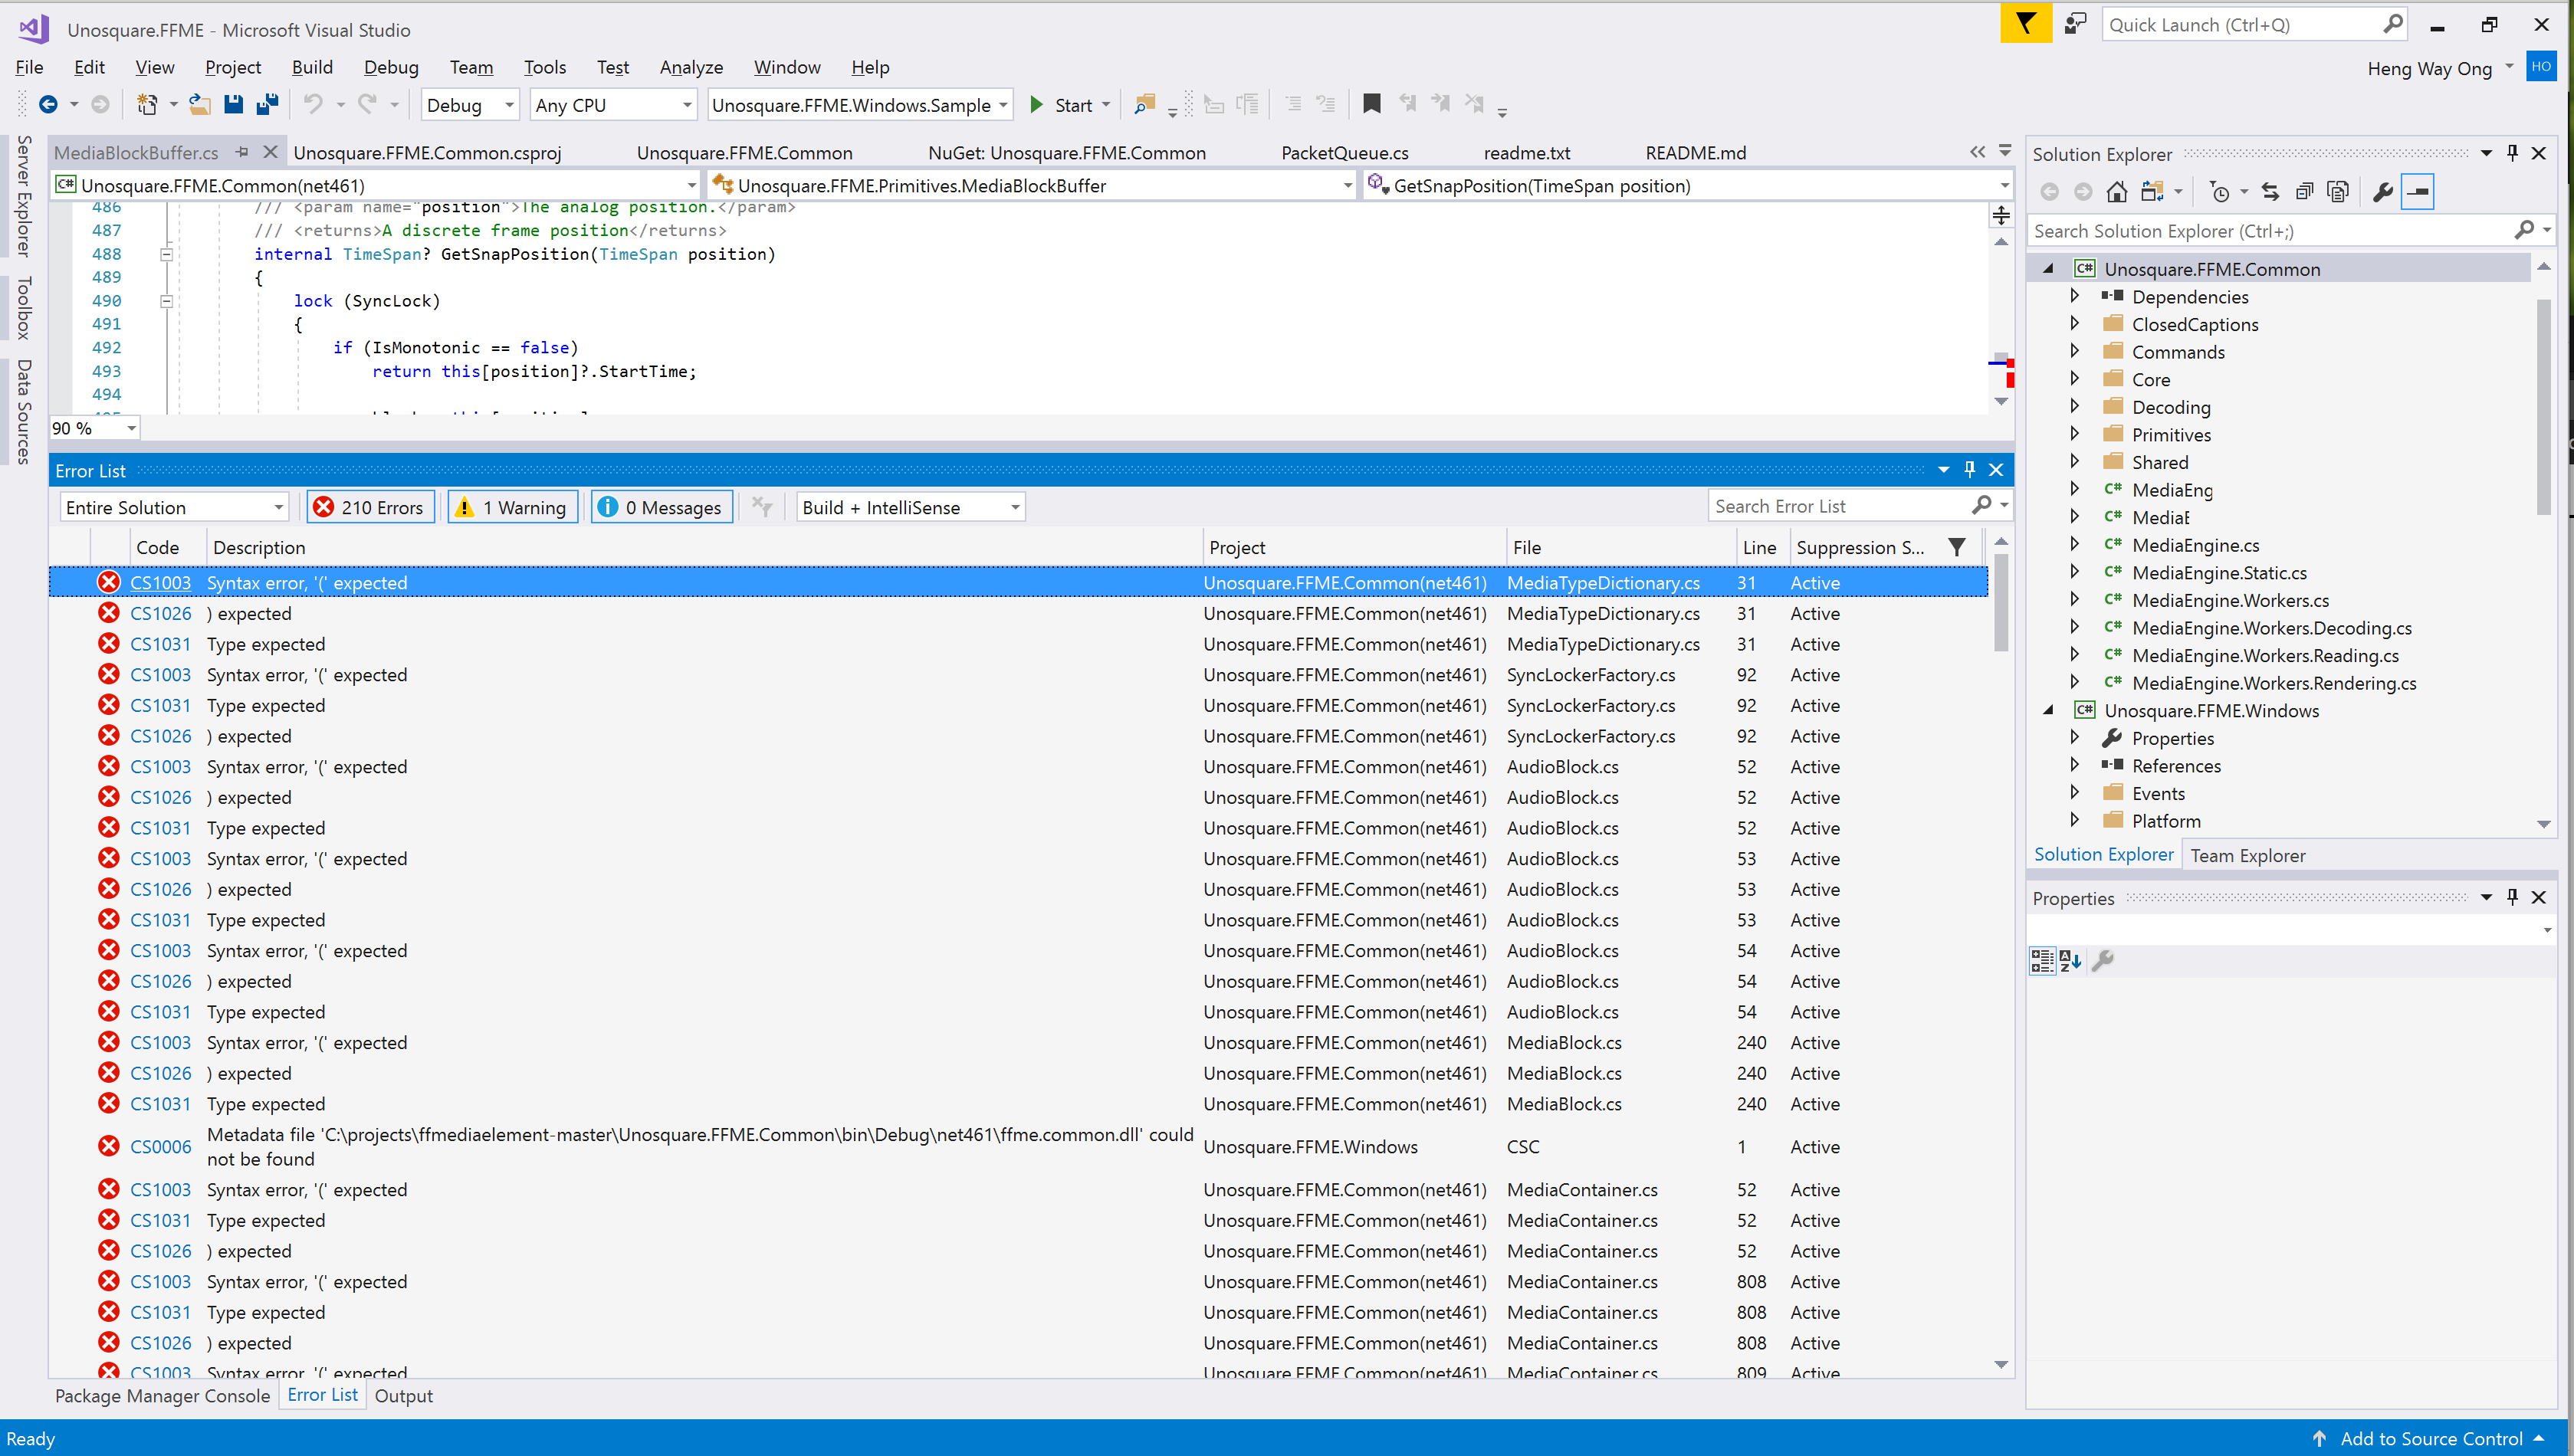Collapse the GetSnapPosition method outline at line 488
2574x1456 pixels.
point(166,254)
